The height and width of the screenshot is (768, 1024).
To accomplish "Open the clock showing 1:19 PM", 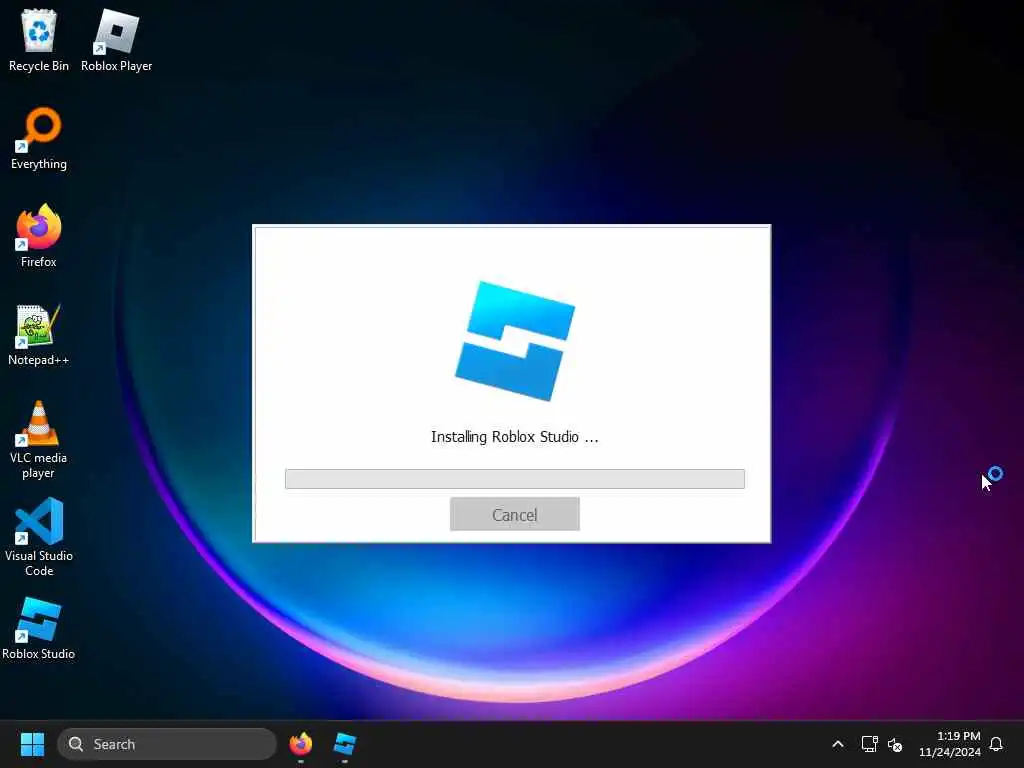I will [x=950, y=744].
